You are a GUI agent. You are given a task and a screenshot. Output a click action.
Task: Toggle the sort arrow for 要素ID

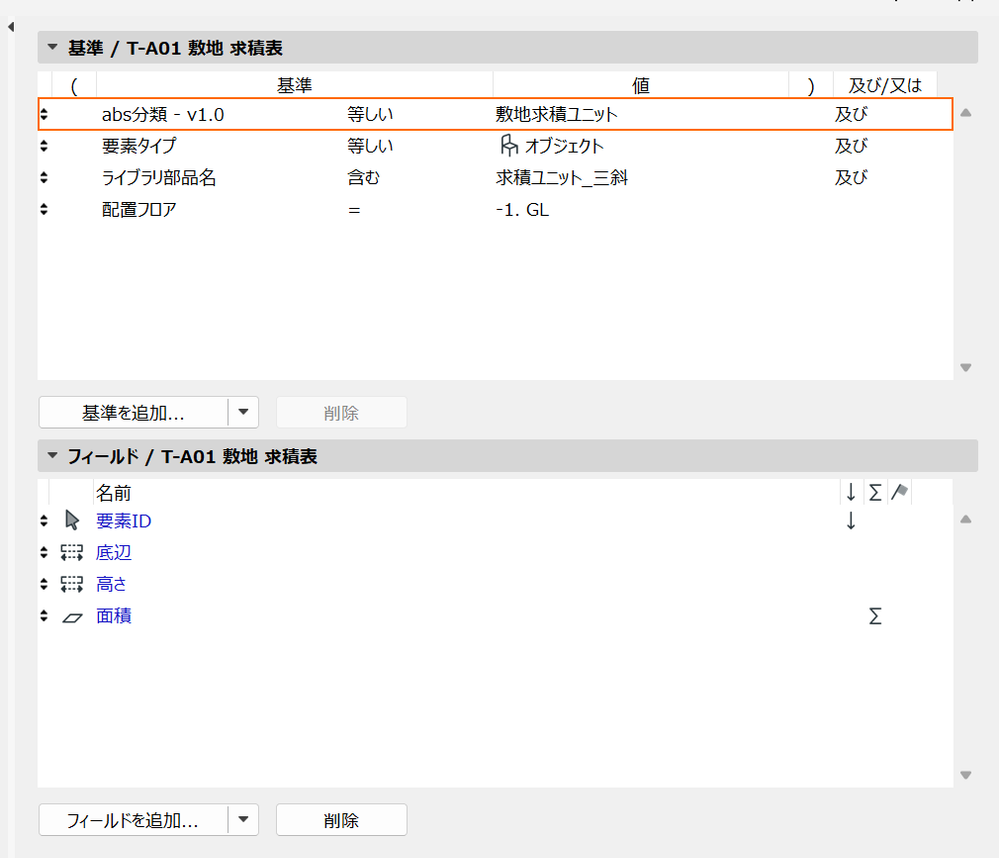[x=851, y=520]
